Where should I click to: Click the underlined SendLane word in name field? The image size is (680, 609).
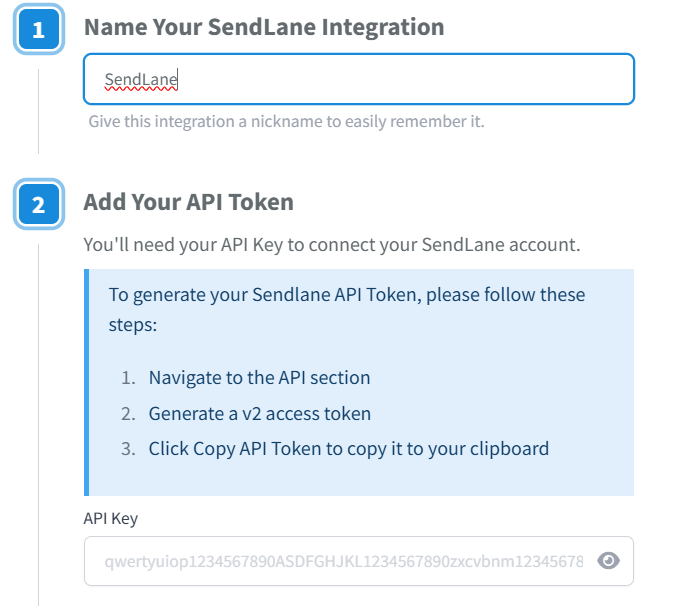pyautogui.click(x=141, y=79)
